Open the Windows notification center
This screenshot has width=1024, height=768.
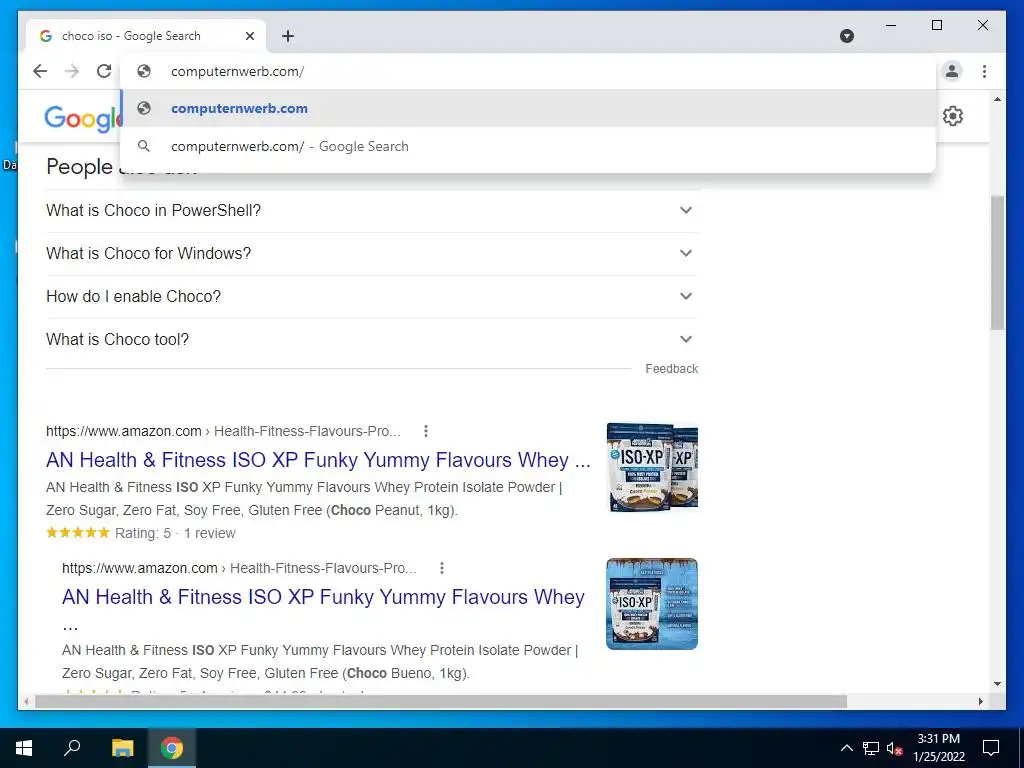(991, 748)
